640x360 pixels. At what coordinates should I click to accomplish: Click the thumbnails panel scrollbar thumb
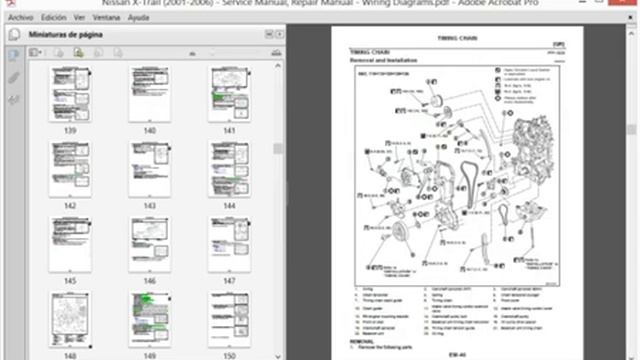coord(278,148)
